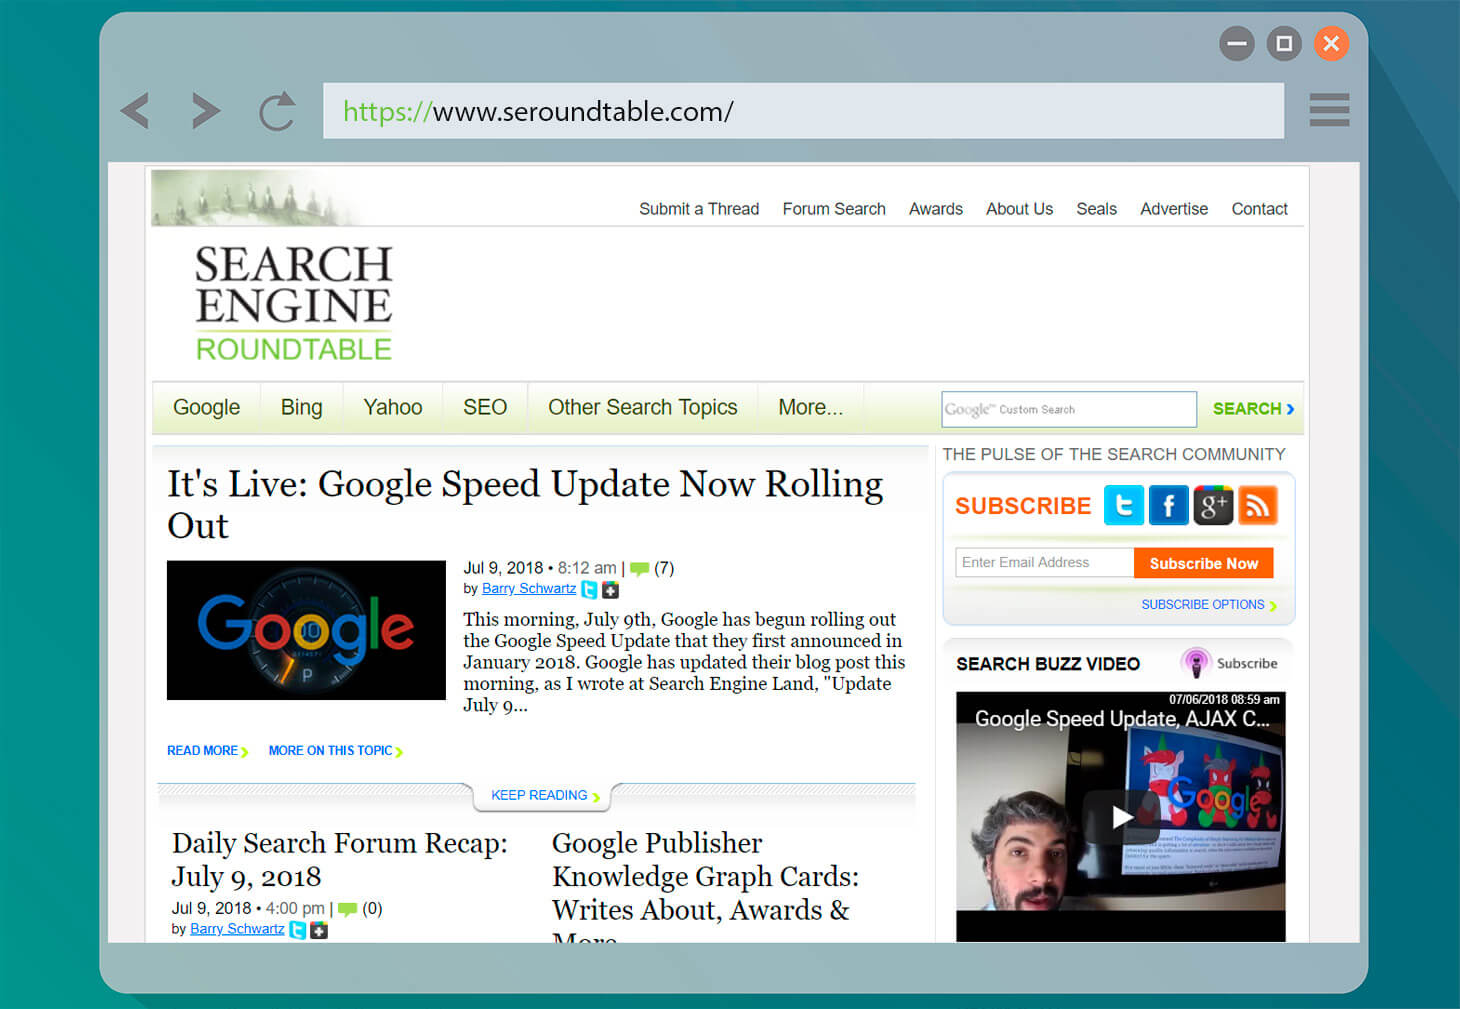Play the Search Buzz video
This screenshot has width=1460, height=1009.
click(x=1121, y=817)
